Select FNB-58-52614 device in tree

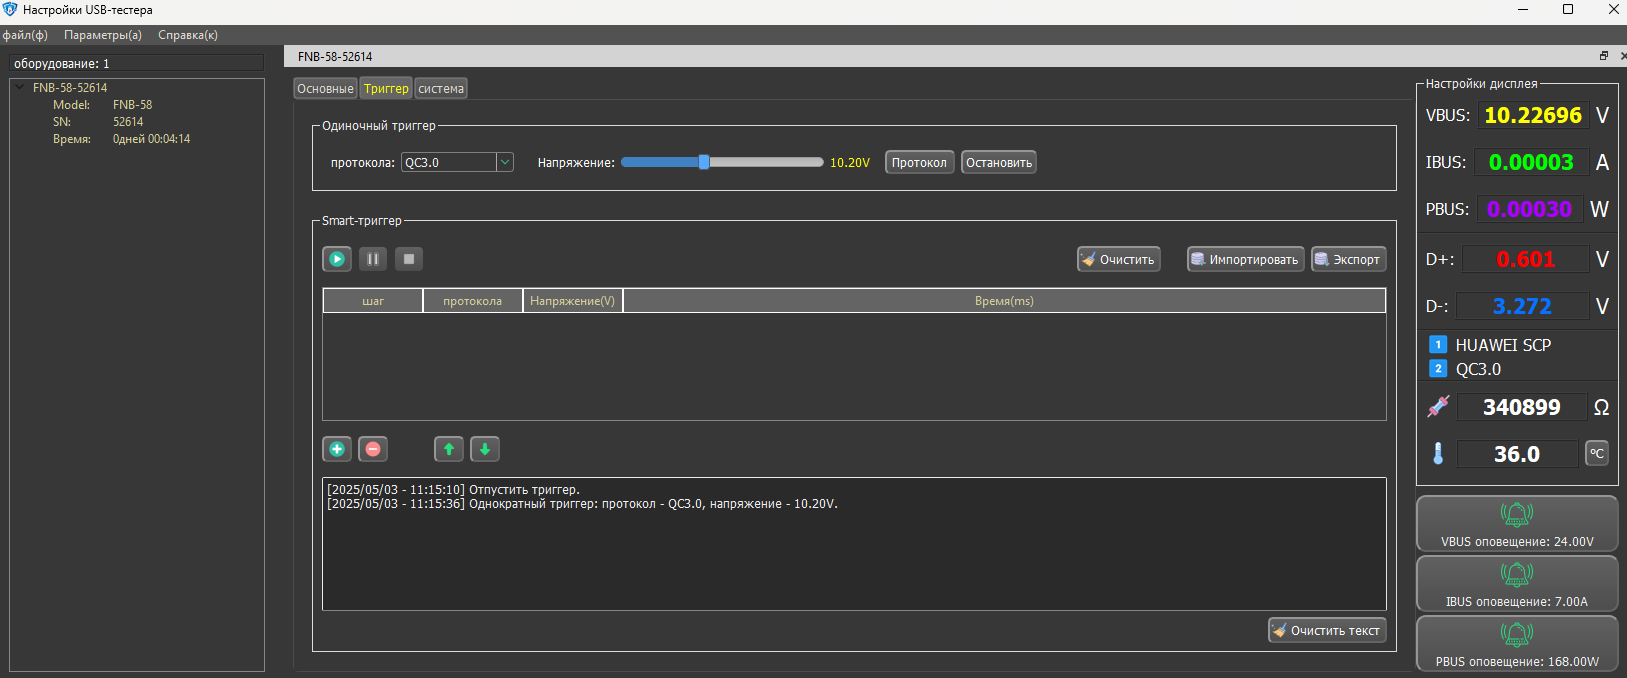tap(70, 88)
